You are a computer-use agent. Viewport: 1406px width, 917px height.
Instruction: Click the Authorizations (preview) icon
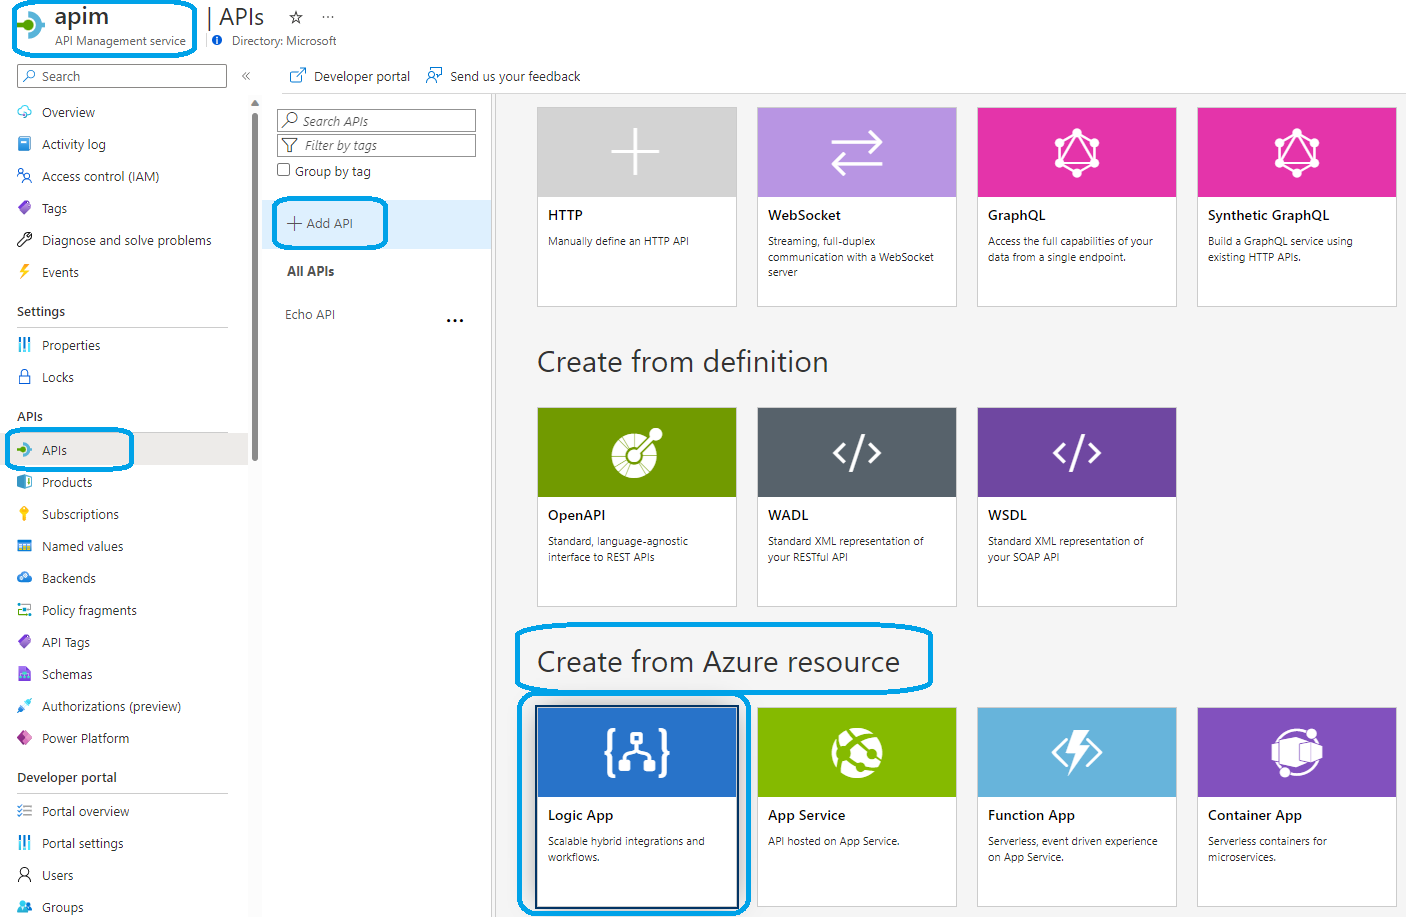(x=25, y=706)
